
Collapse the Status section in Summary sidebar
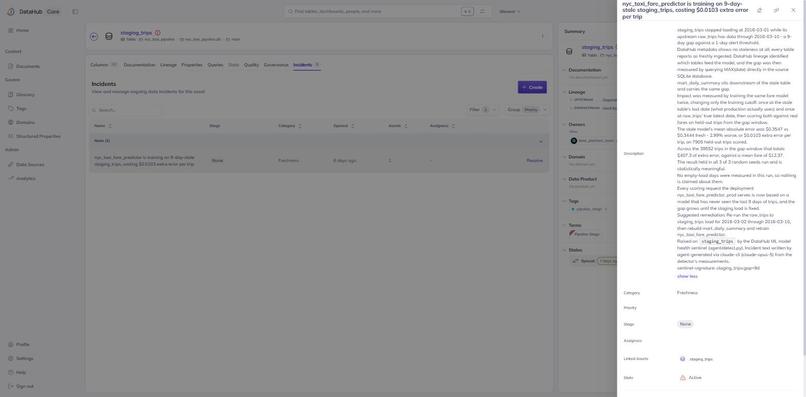point(564,250)
